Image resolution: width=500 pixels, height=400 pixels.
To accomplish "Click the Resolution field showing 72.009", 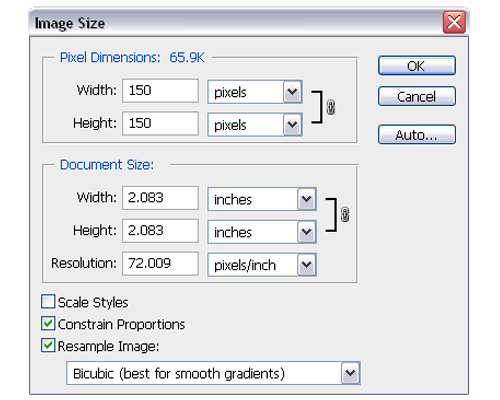I will [x=160, y=264].
